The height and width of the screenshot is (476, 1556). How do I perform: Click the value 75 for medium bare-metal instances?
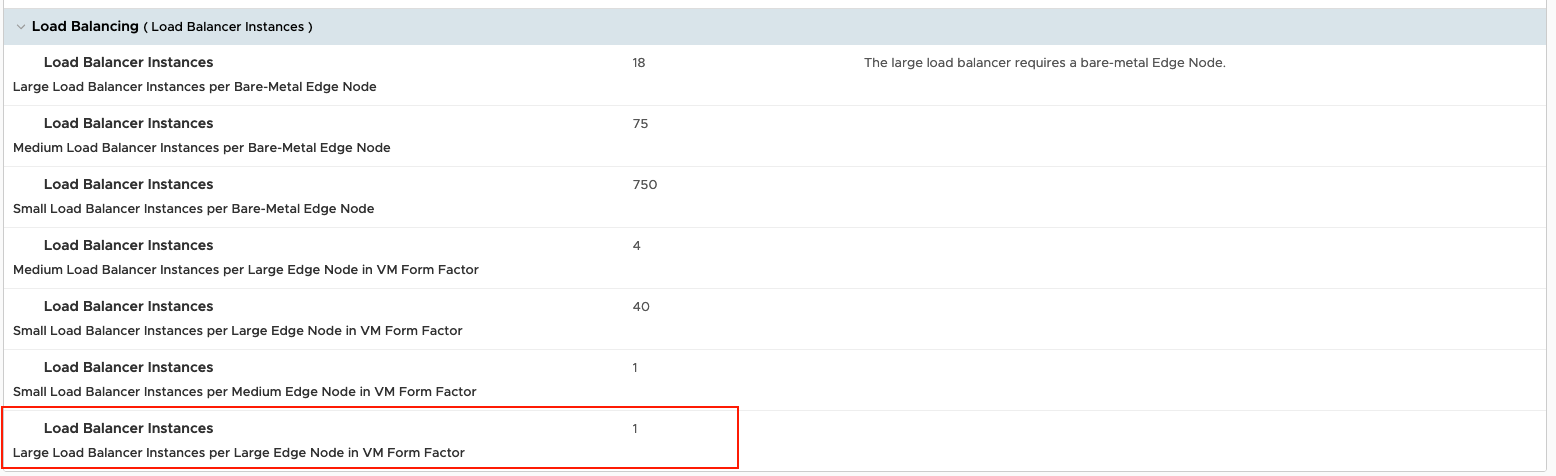(x=640, y=124)
